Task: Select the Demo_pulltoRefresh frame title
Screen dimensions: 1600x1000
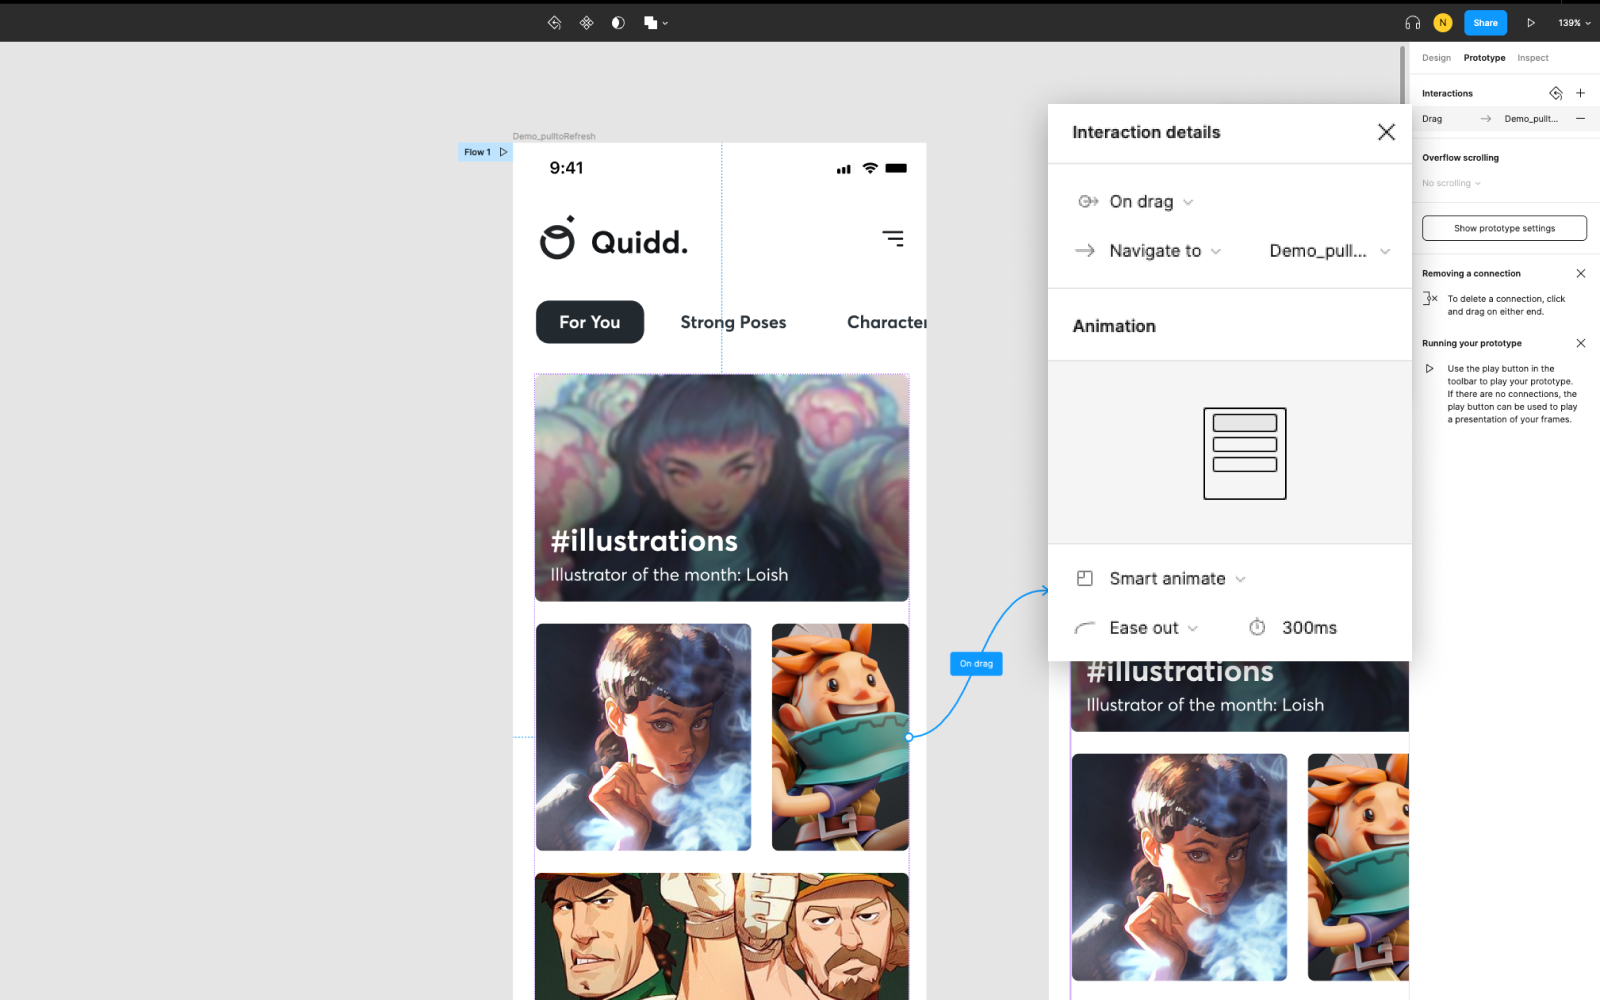Action: click(x=554, y=136)
